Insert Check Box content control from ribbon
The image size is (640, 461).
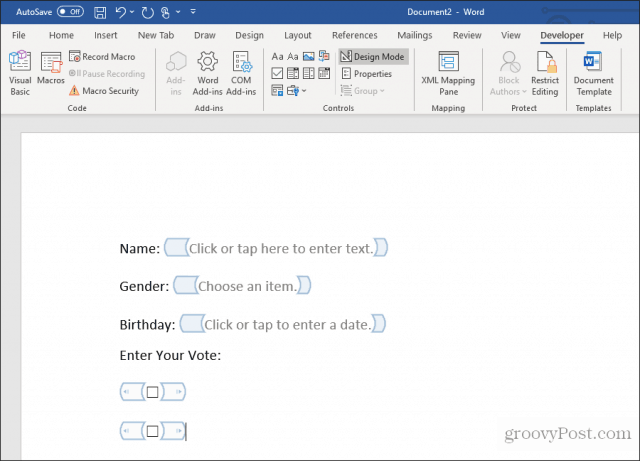point(277,73)
